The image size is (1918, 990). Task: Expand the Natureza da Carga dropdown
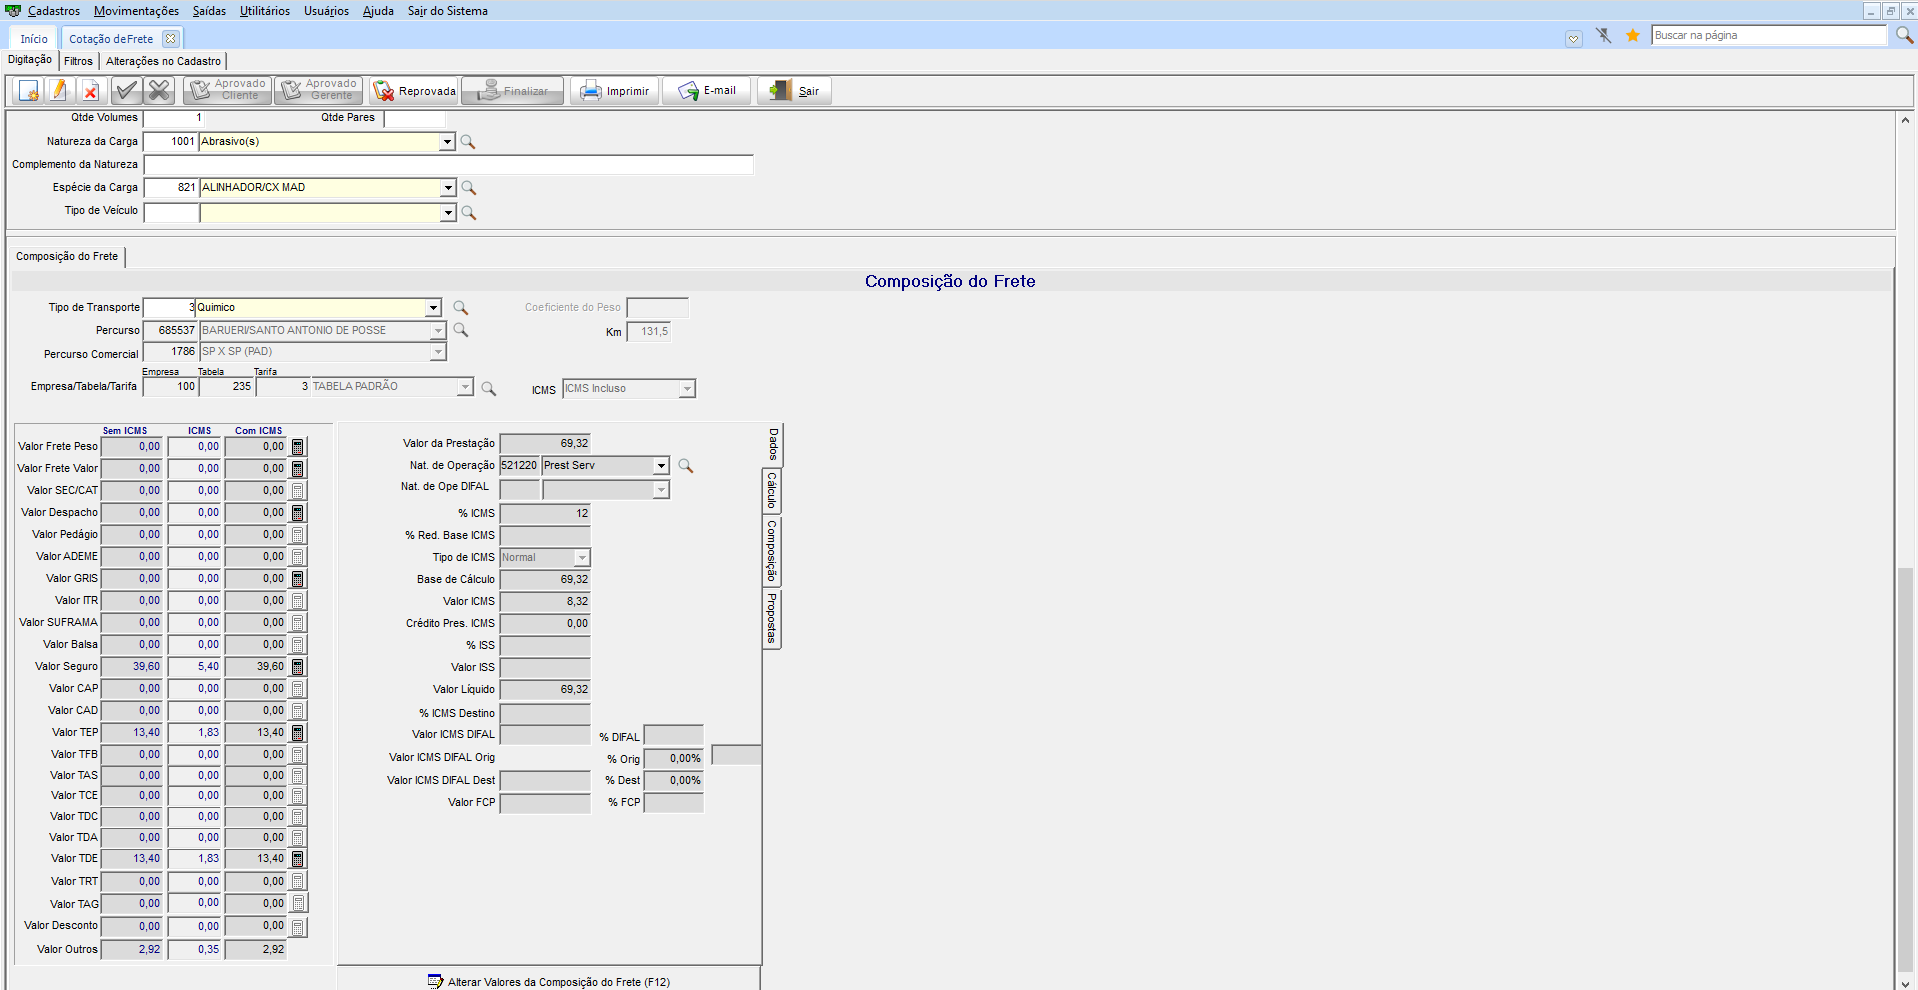tap(447, 142)
